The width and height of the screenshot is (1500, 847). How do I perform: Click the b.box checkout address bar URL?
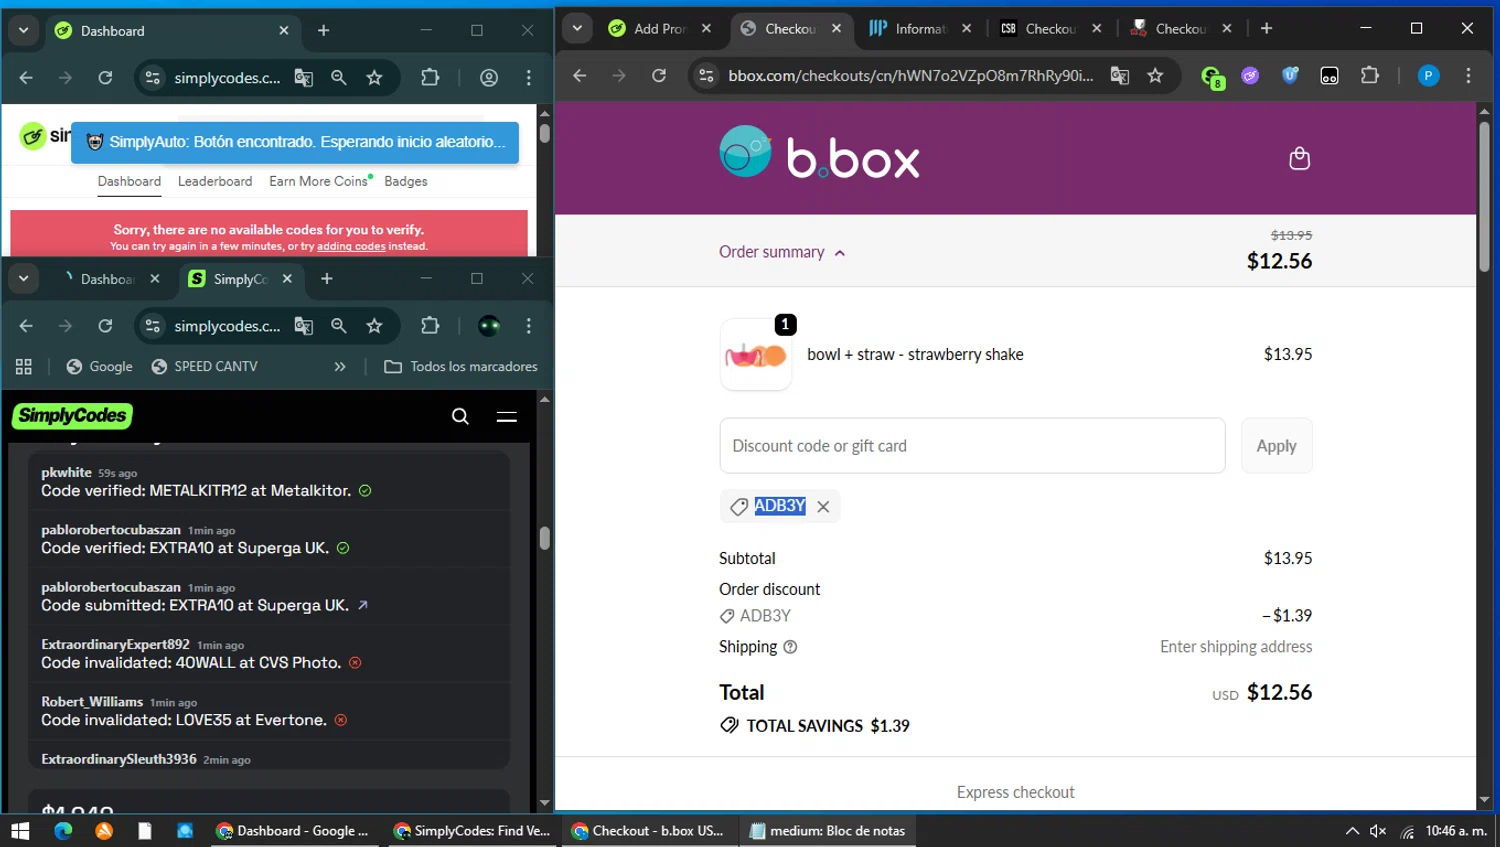pos(911,76)
